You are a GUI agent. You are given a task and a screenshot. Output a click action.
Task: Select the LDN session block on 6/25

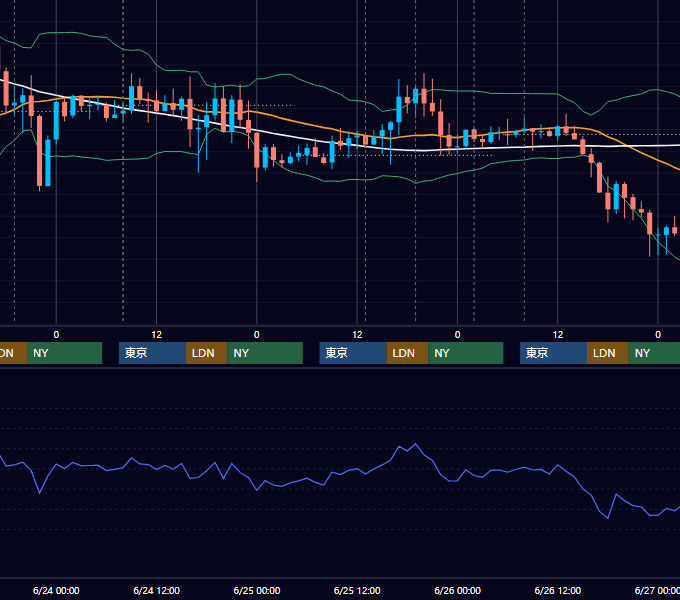point(407,353)
